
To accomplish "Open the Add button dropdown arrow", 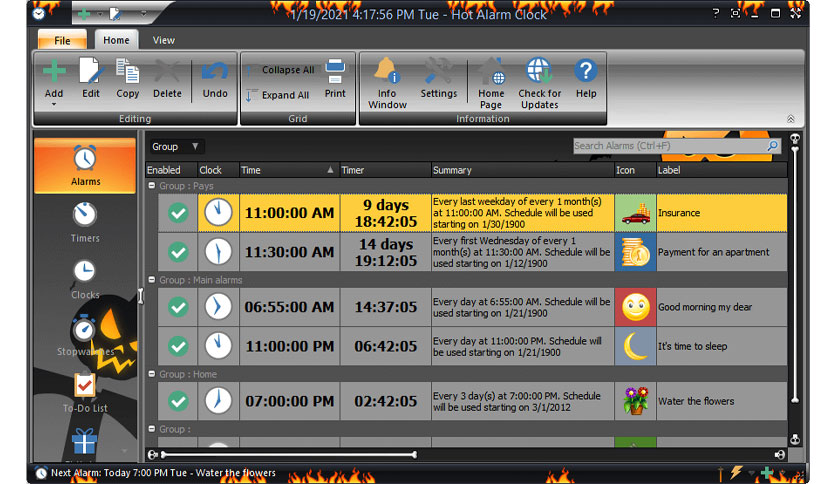I will point(53,104).
